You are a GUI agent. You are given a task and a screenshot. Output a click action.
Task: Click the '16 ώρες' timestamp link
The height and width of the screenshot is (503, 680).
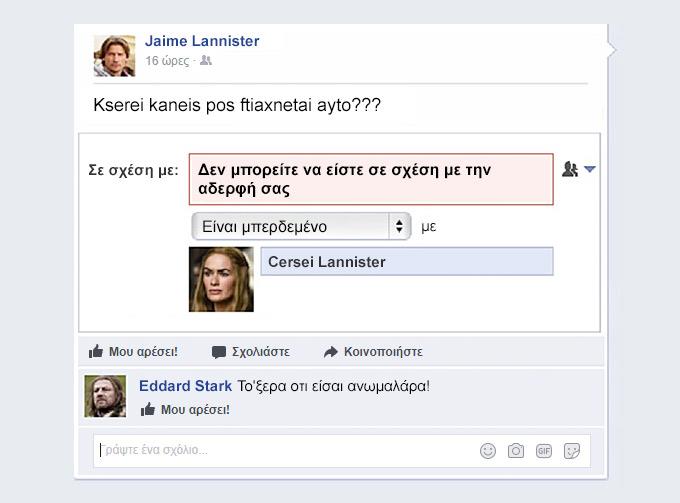(x=167, y=61)
